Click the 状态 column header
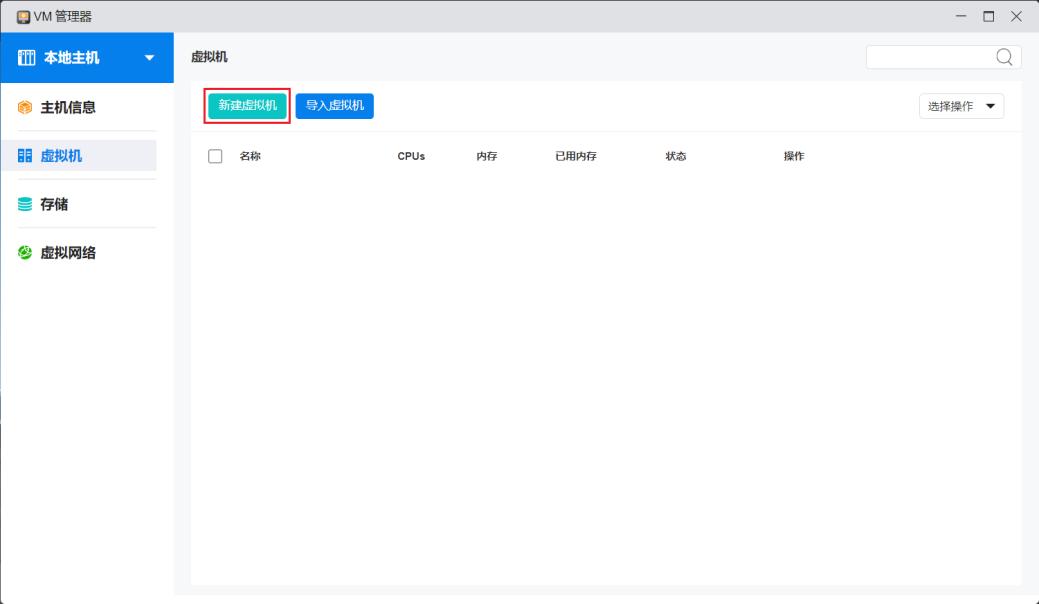Screen dimensions: 1039x604 676,156
